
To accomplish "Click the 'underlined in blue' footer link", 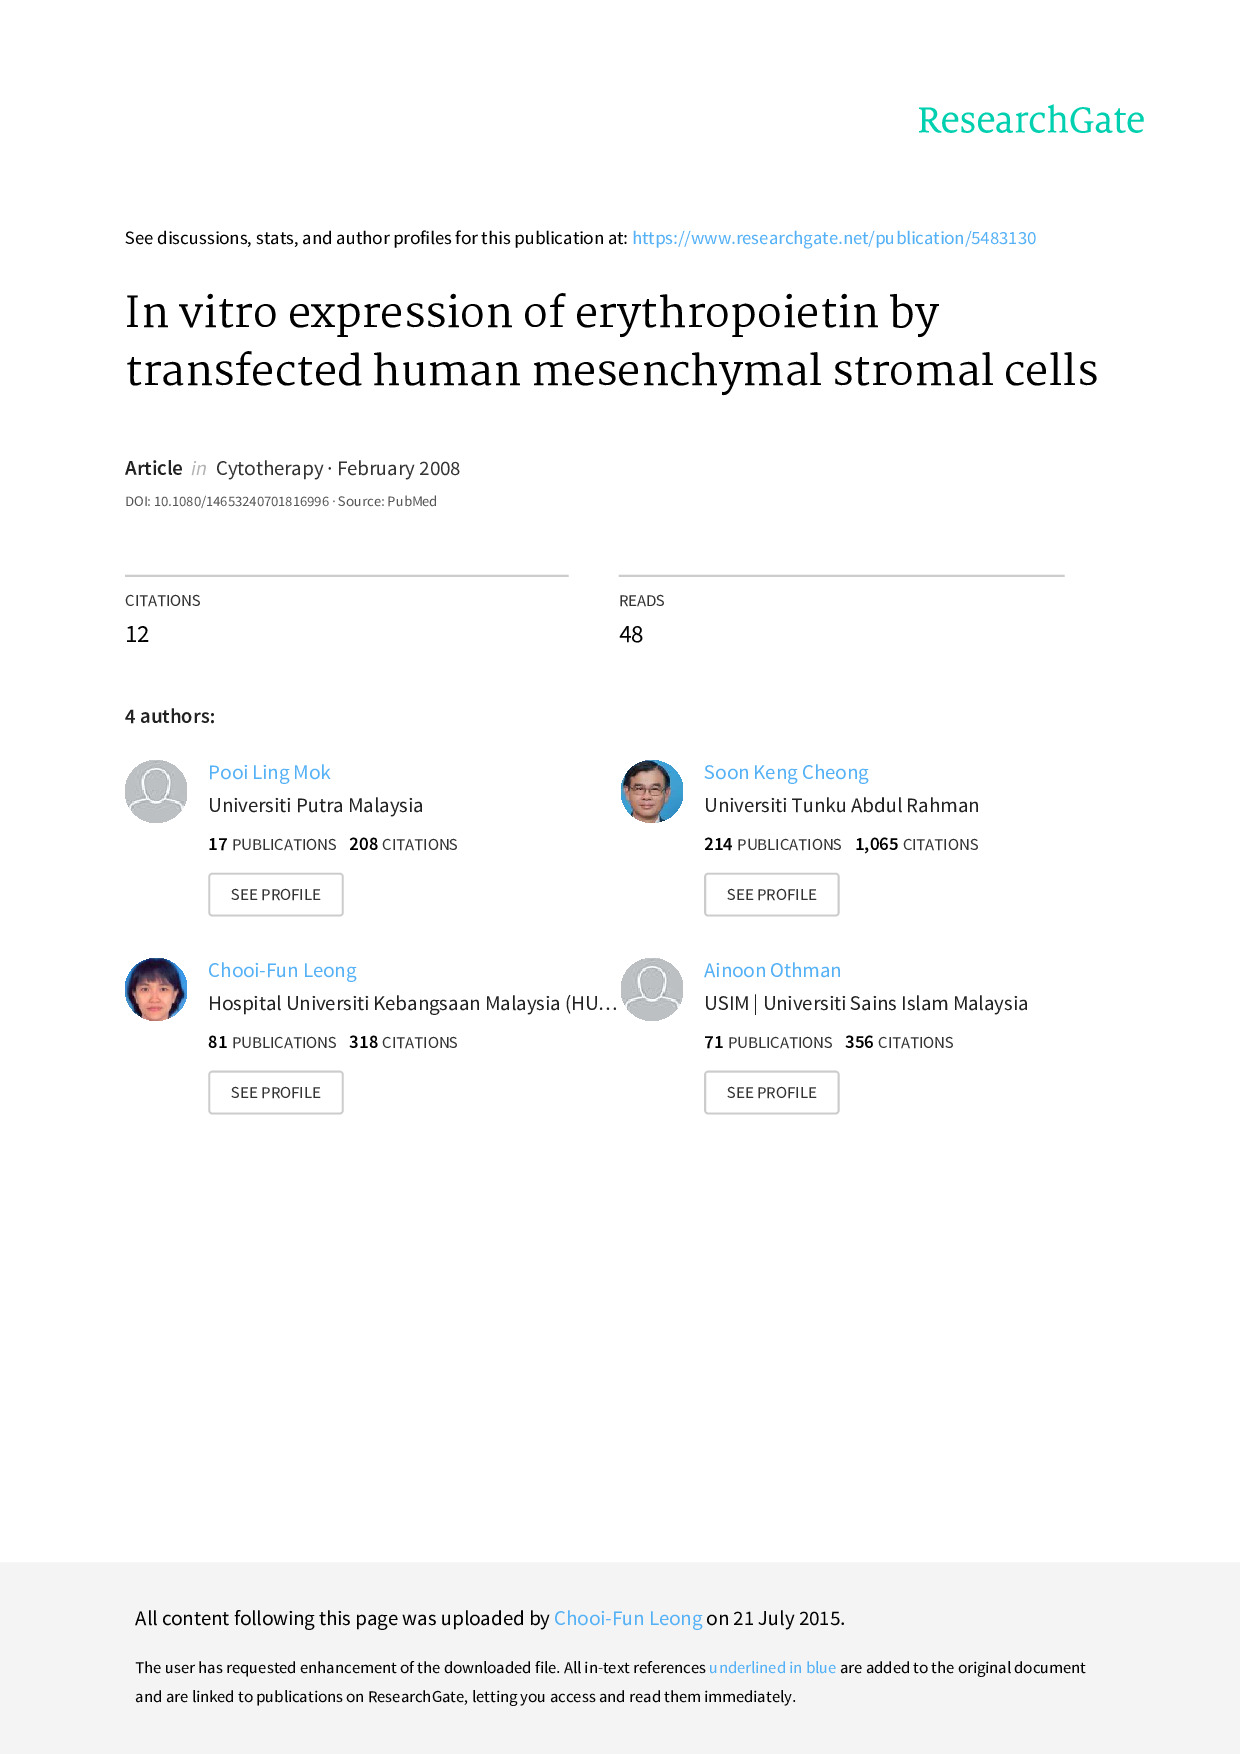I will 772,1667.
